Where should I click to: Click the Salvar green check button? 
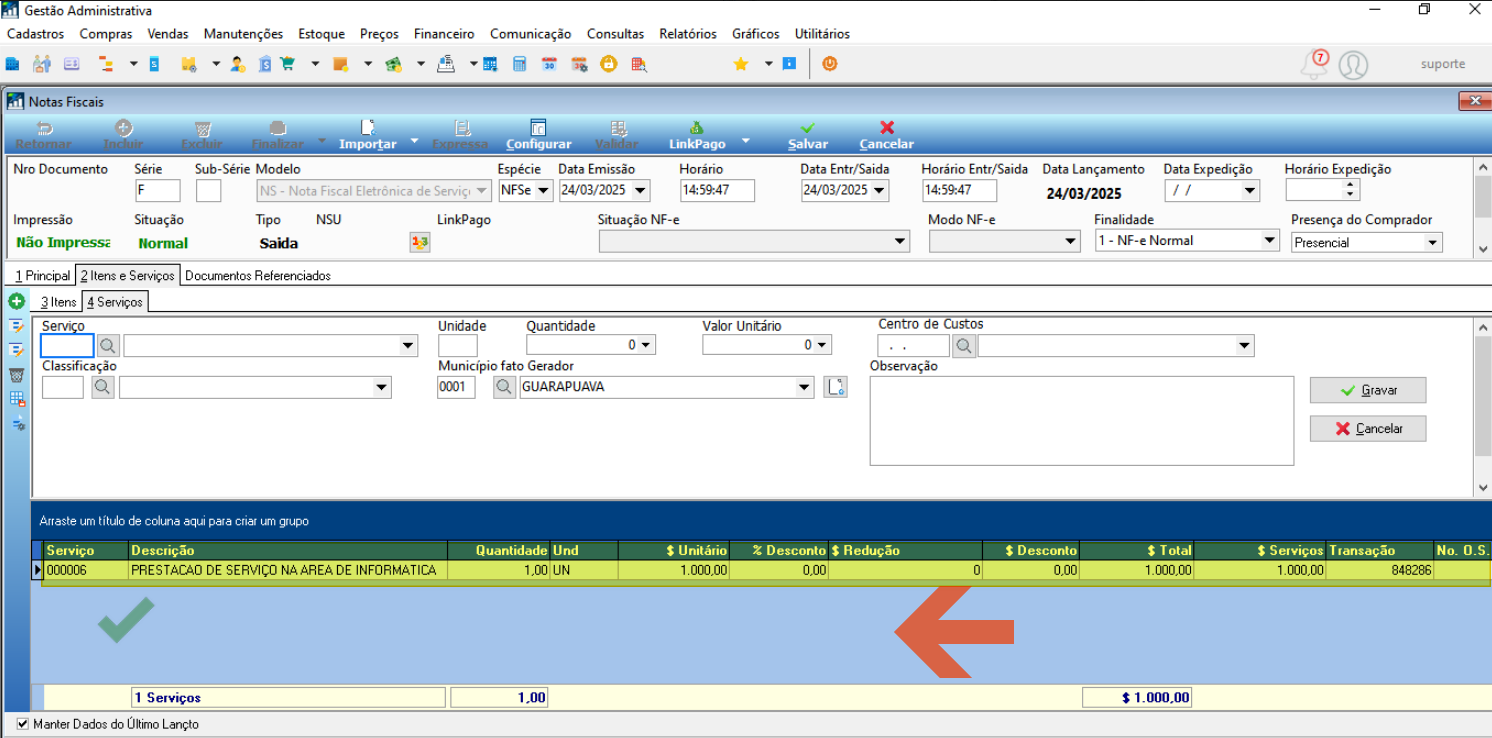click(808, 135)
